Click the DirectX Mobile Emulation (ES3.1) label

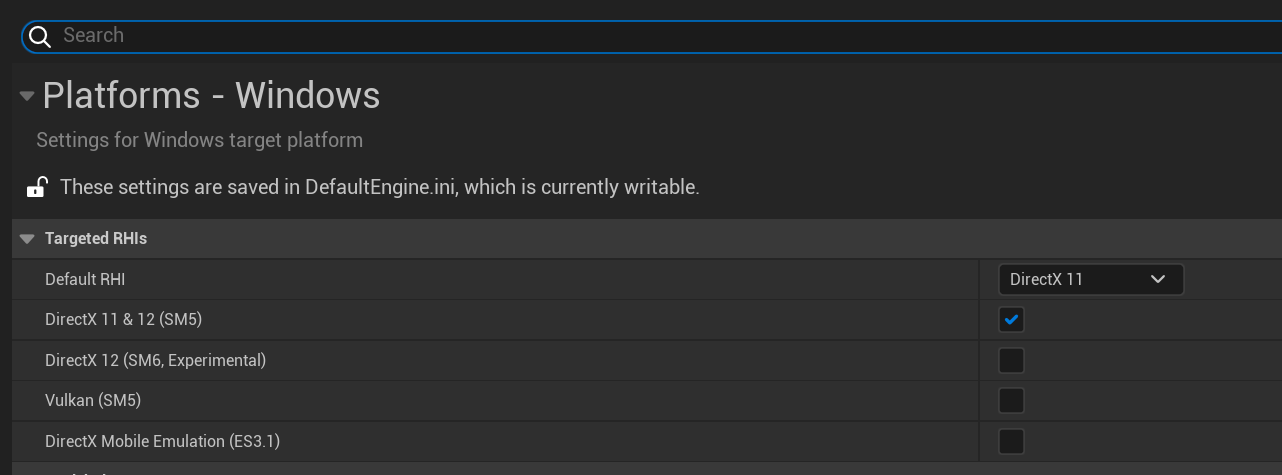[x=162, y=441]
